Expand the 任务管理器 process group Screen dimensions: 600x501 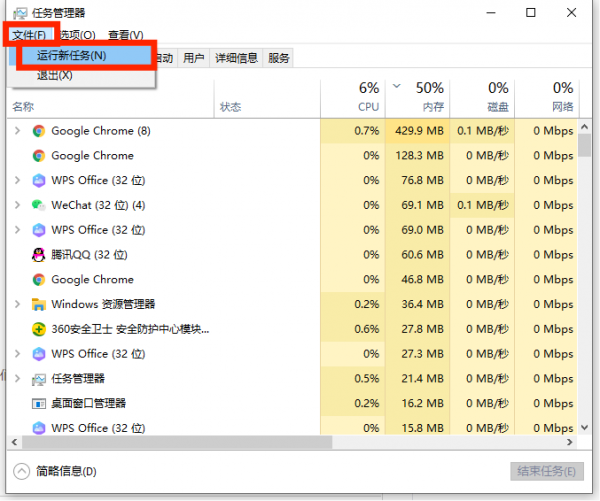tap(17, 379)
